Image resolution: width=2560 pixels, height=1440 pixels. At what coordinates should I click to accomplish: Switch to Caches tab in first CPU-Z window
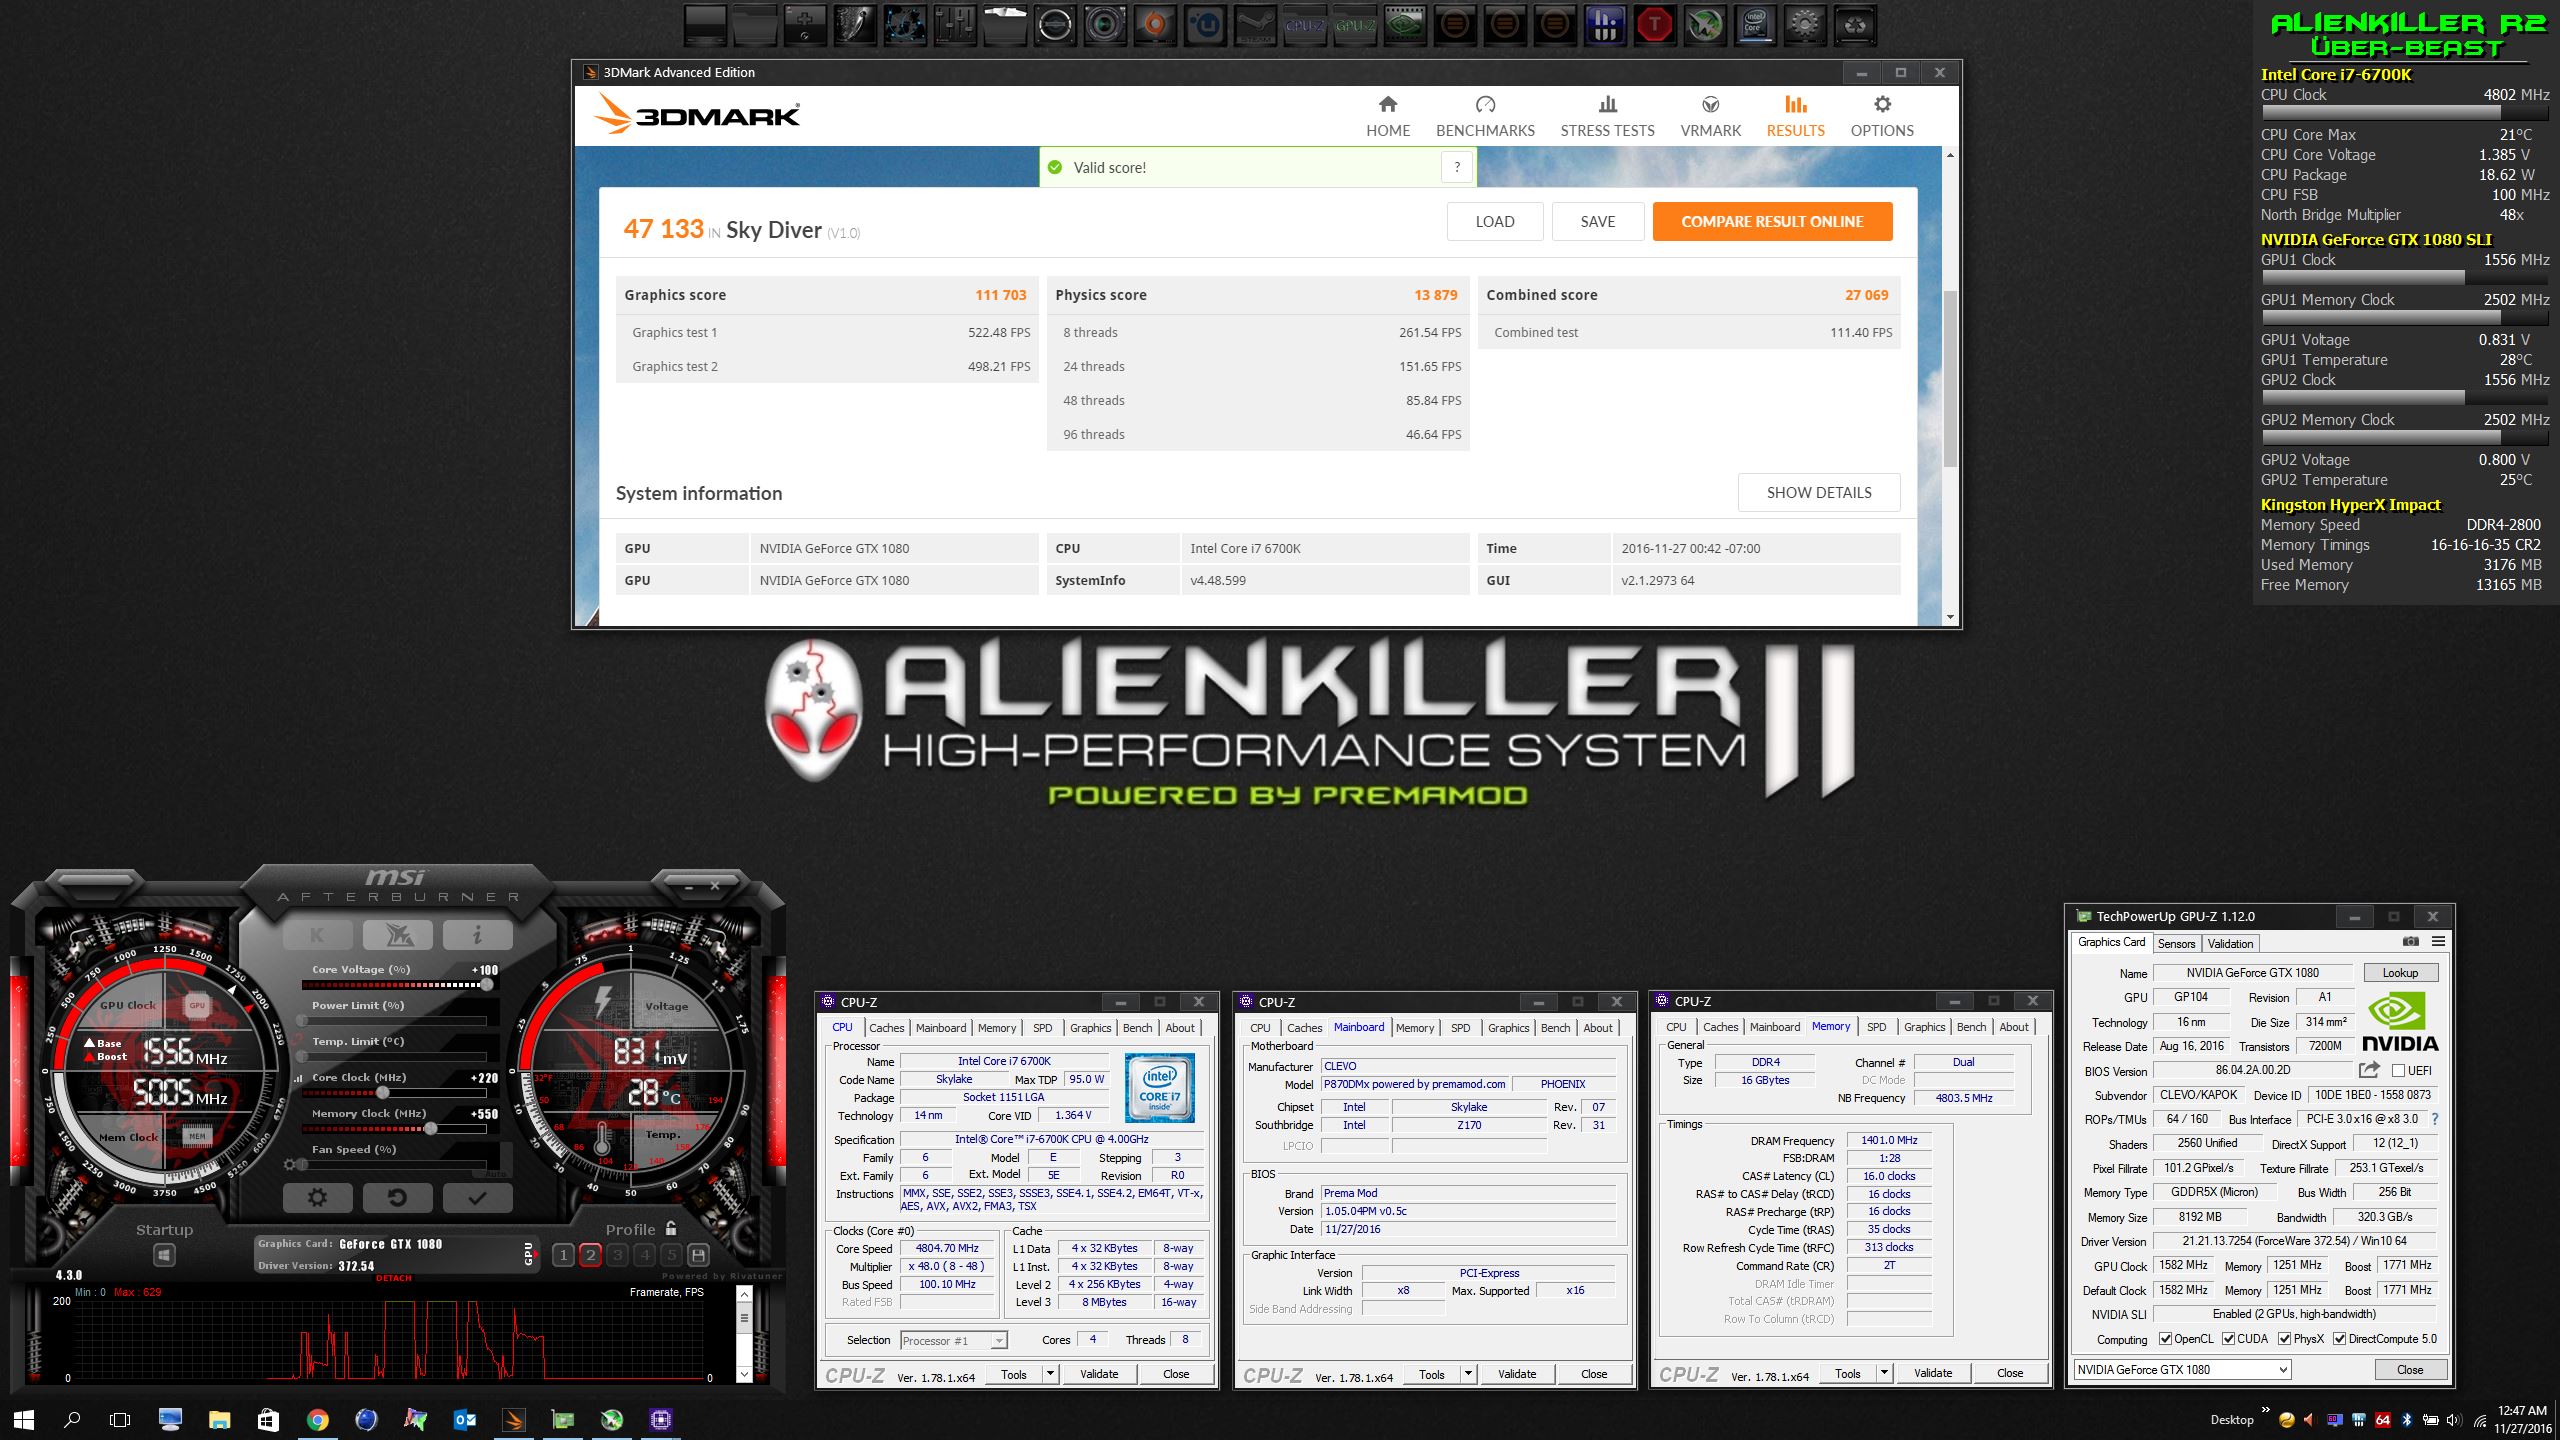886,1027
